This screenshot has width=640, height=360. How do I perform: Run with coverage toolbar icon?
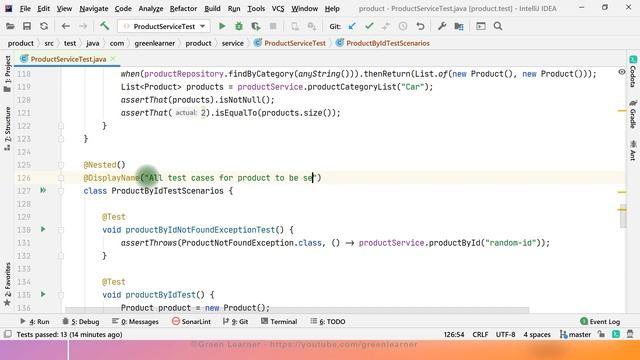click(x=256, y=27)
